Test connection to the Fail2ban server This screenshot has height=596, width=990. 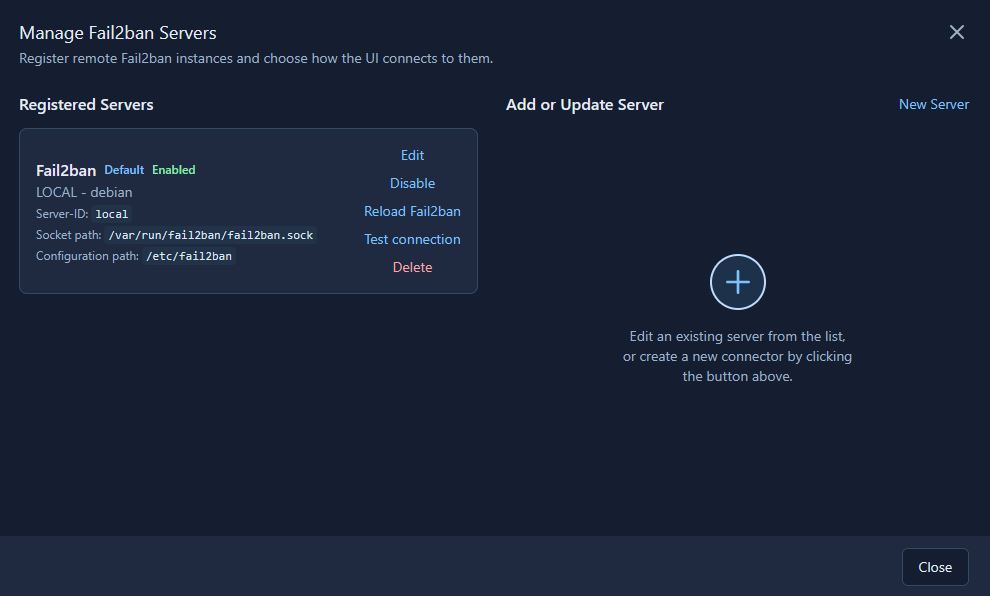(x=412, y=239)
